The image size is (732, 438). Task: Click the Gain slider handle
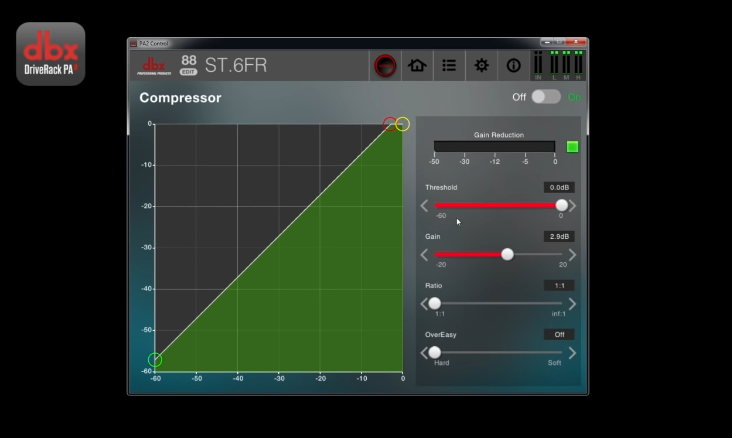pos(507,255)
